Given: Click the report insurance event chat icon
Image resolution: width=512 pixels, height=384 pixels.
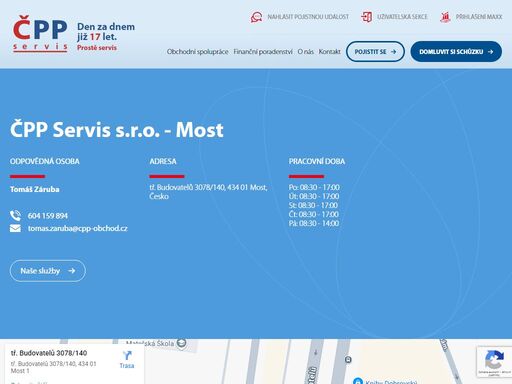Looking at the screenshot, I should click(x=256, y=17).
